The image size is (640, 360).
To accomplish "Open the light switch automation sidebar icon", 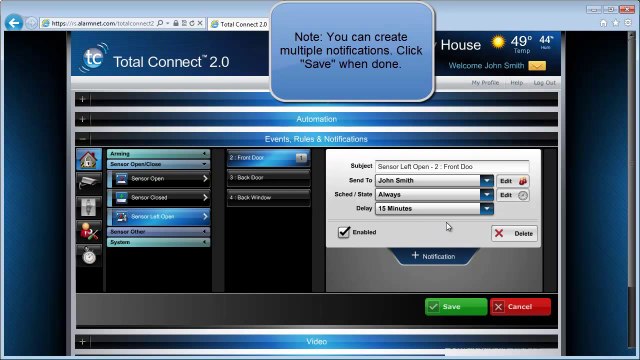I will coord(89,207).
